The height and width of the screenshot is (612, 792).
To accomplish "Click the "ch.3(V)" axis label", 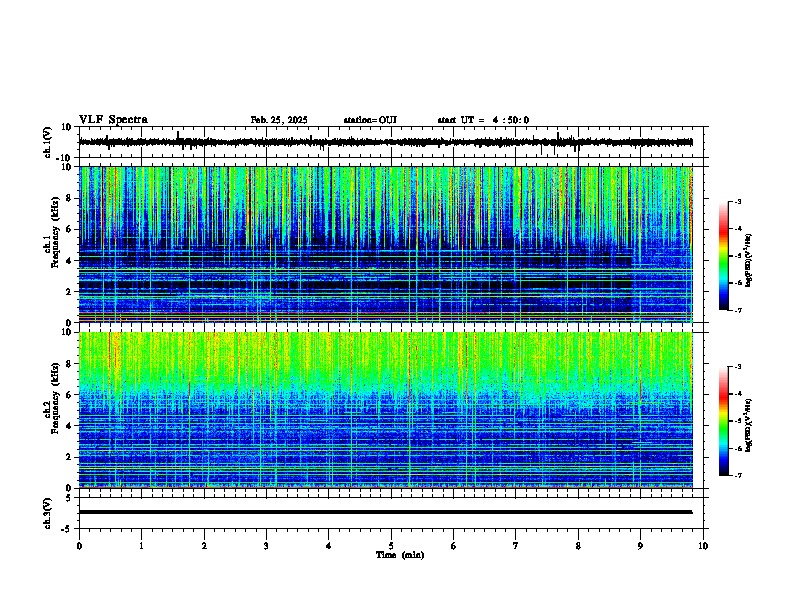I will tap(48, 514).
